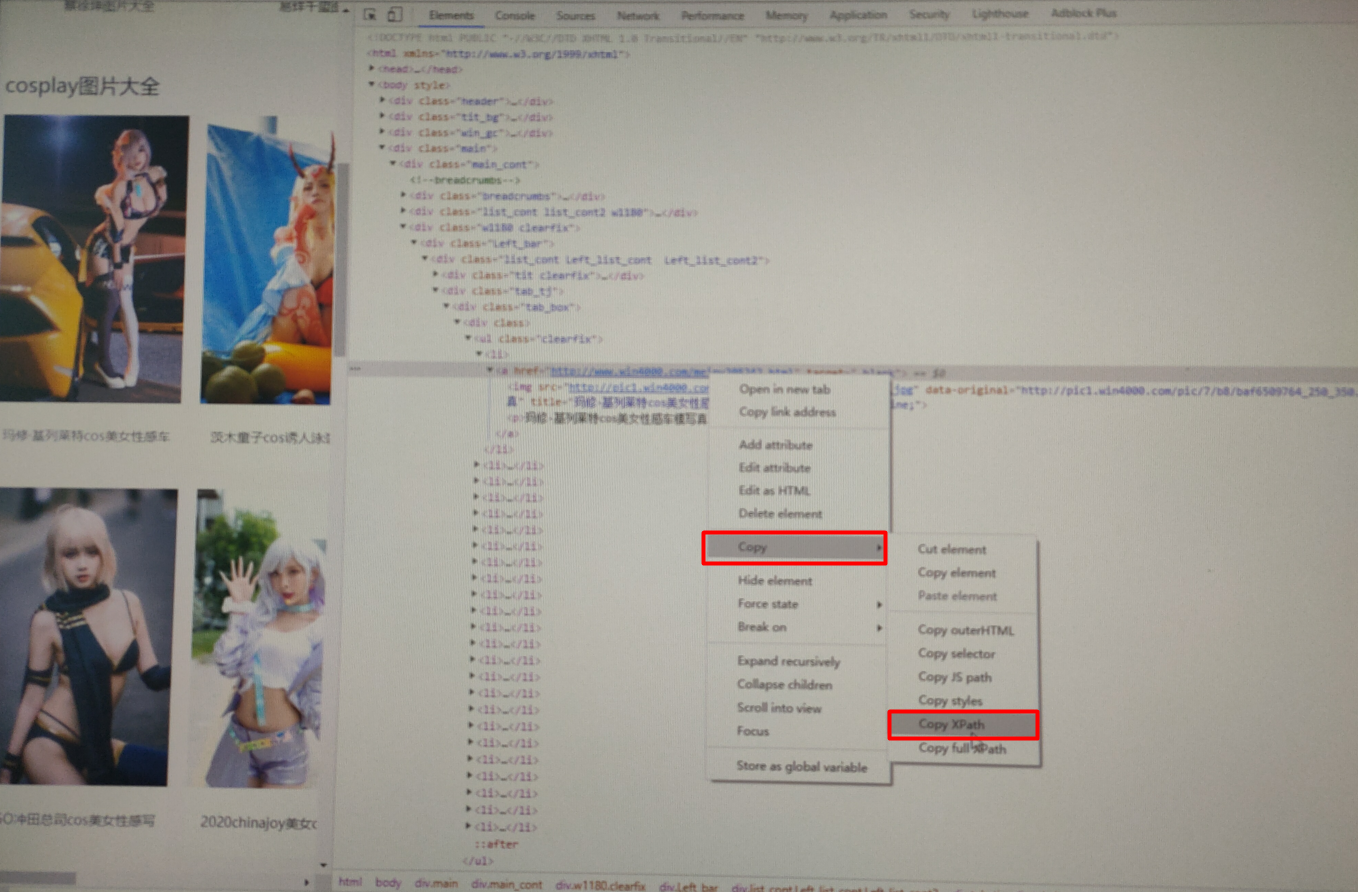Viewport: 1358px width, 892px height.
Task: Click body in the breadcrumb bar
Action: (387, 883)
